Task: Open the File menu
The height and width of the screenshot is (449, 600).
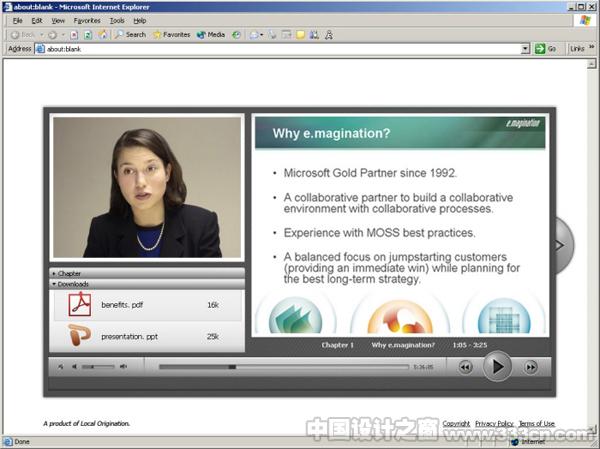Action: pyautogui.click(x=18, y=21)
